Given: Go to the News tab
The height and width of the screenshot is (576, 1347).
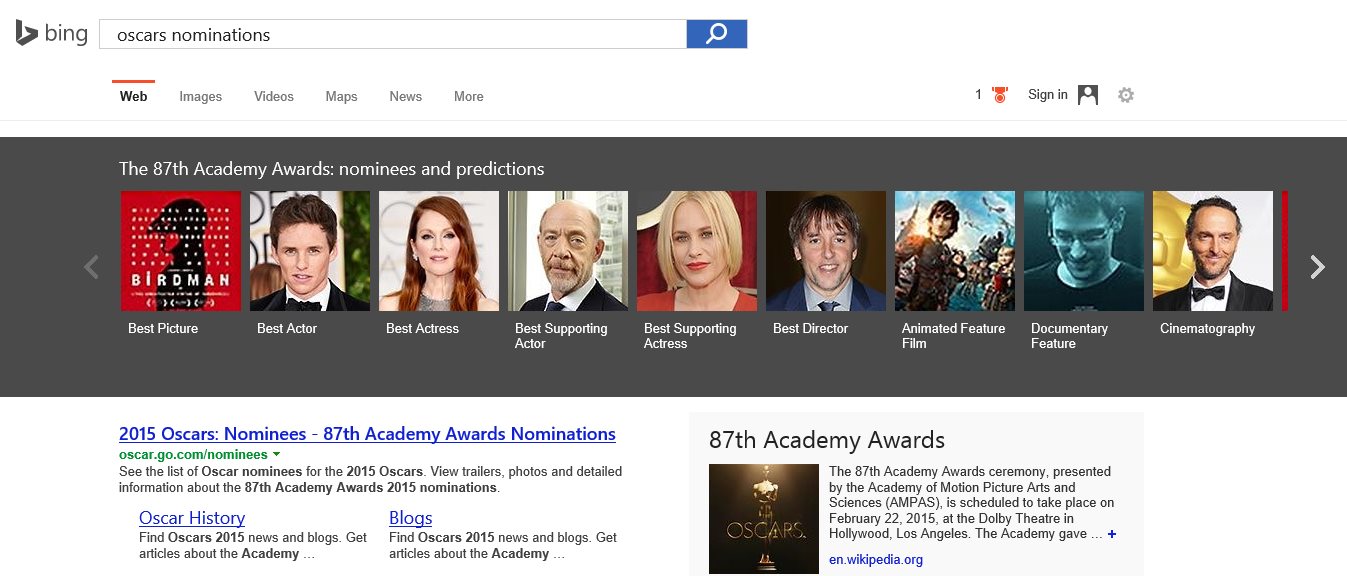Looking at the screenshot, I should pyautogui.click(x=406, y=97).
